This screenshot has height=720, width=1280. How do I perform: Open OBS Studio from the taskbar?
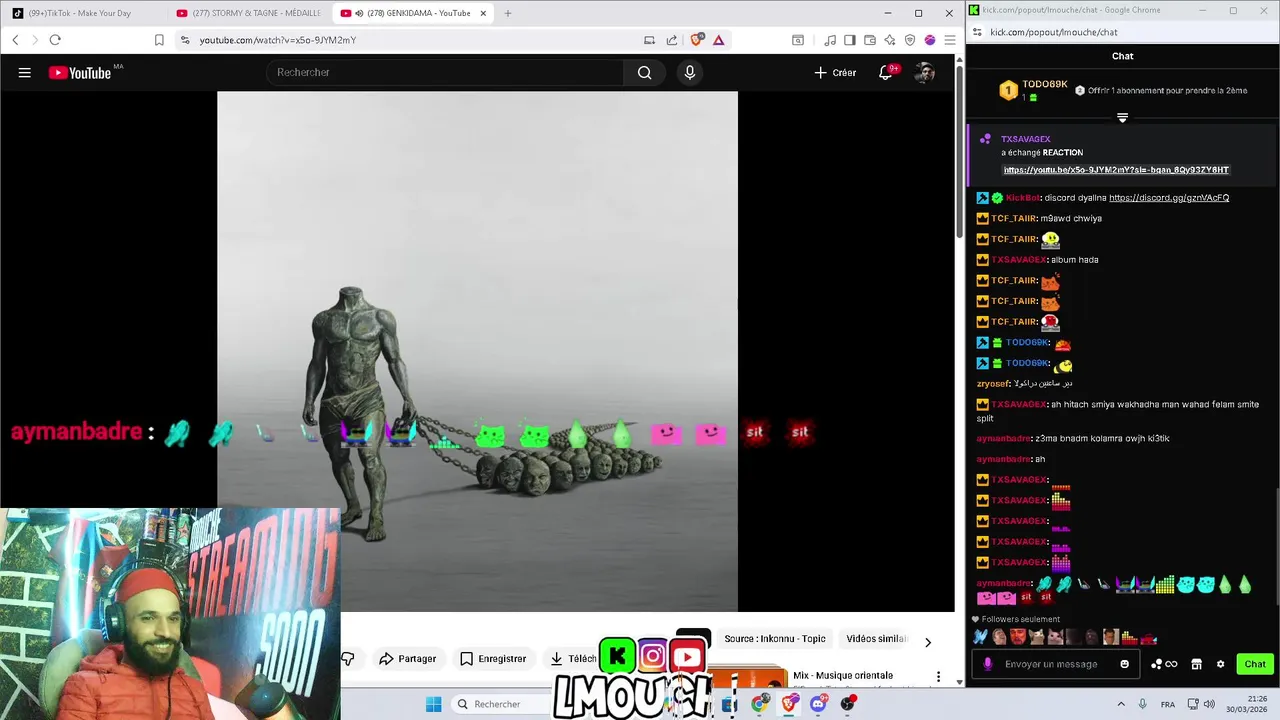(x=848, y=704)
